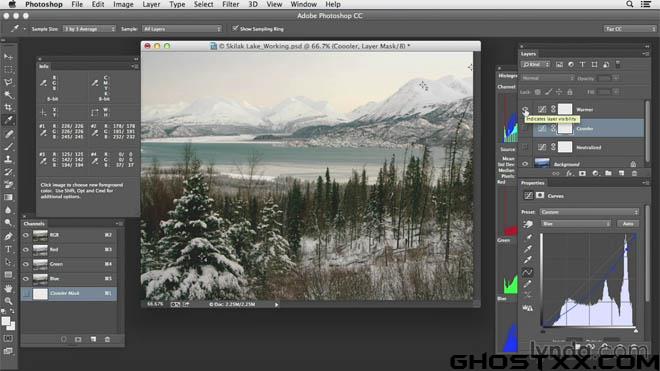Viewport: 660px width, 371px height.
Task: Toggle Show Sampling Ring checkbox
Action: point(235,29)
